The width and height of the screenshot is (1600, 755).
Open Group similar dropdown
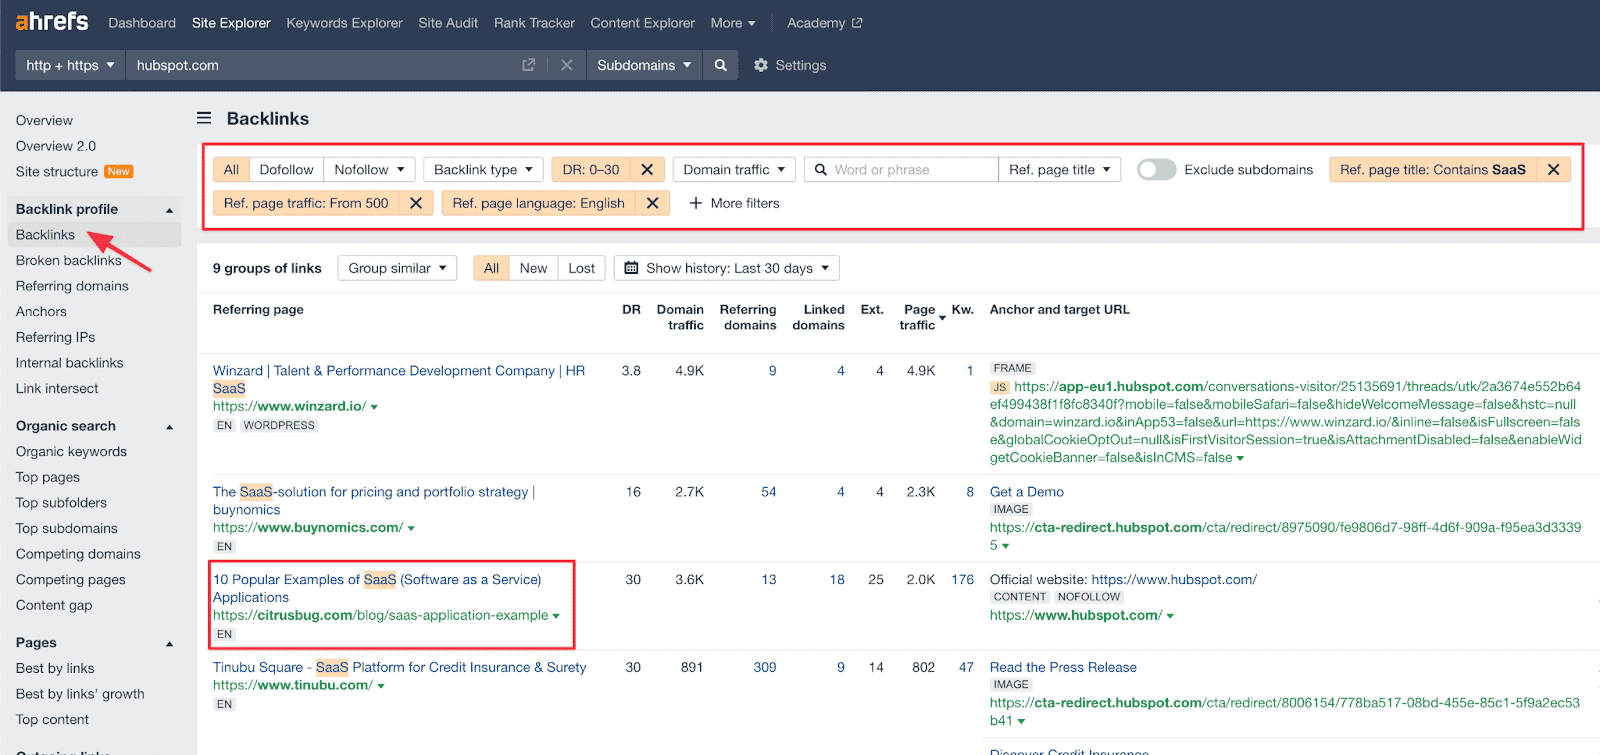pos(397,268)
